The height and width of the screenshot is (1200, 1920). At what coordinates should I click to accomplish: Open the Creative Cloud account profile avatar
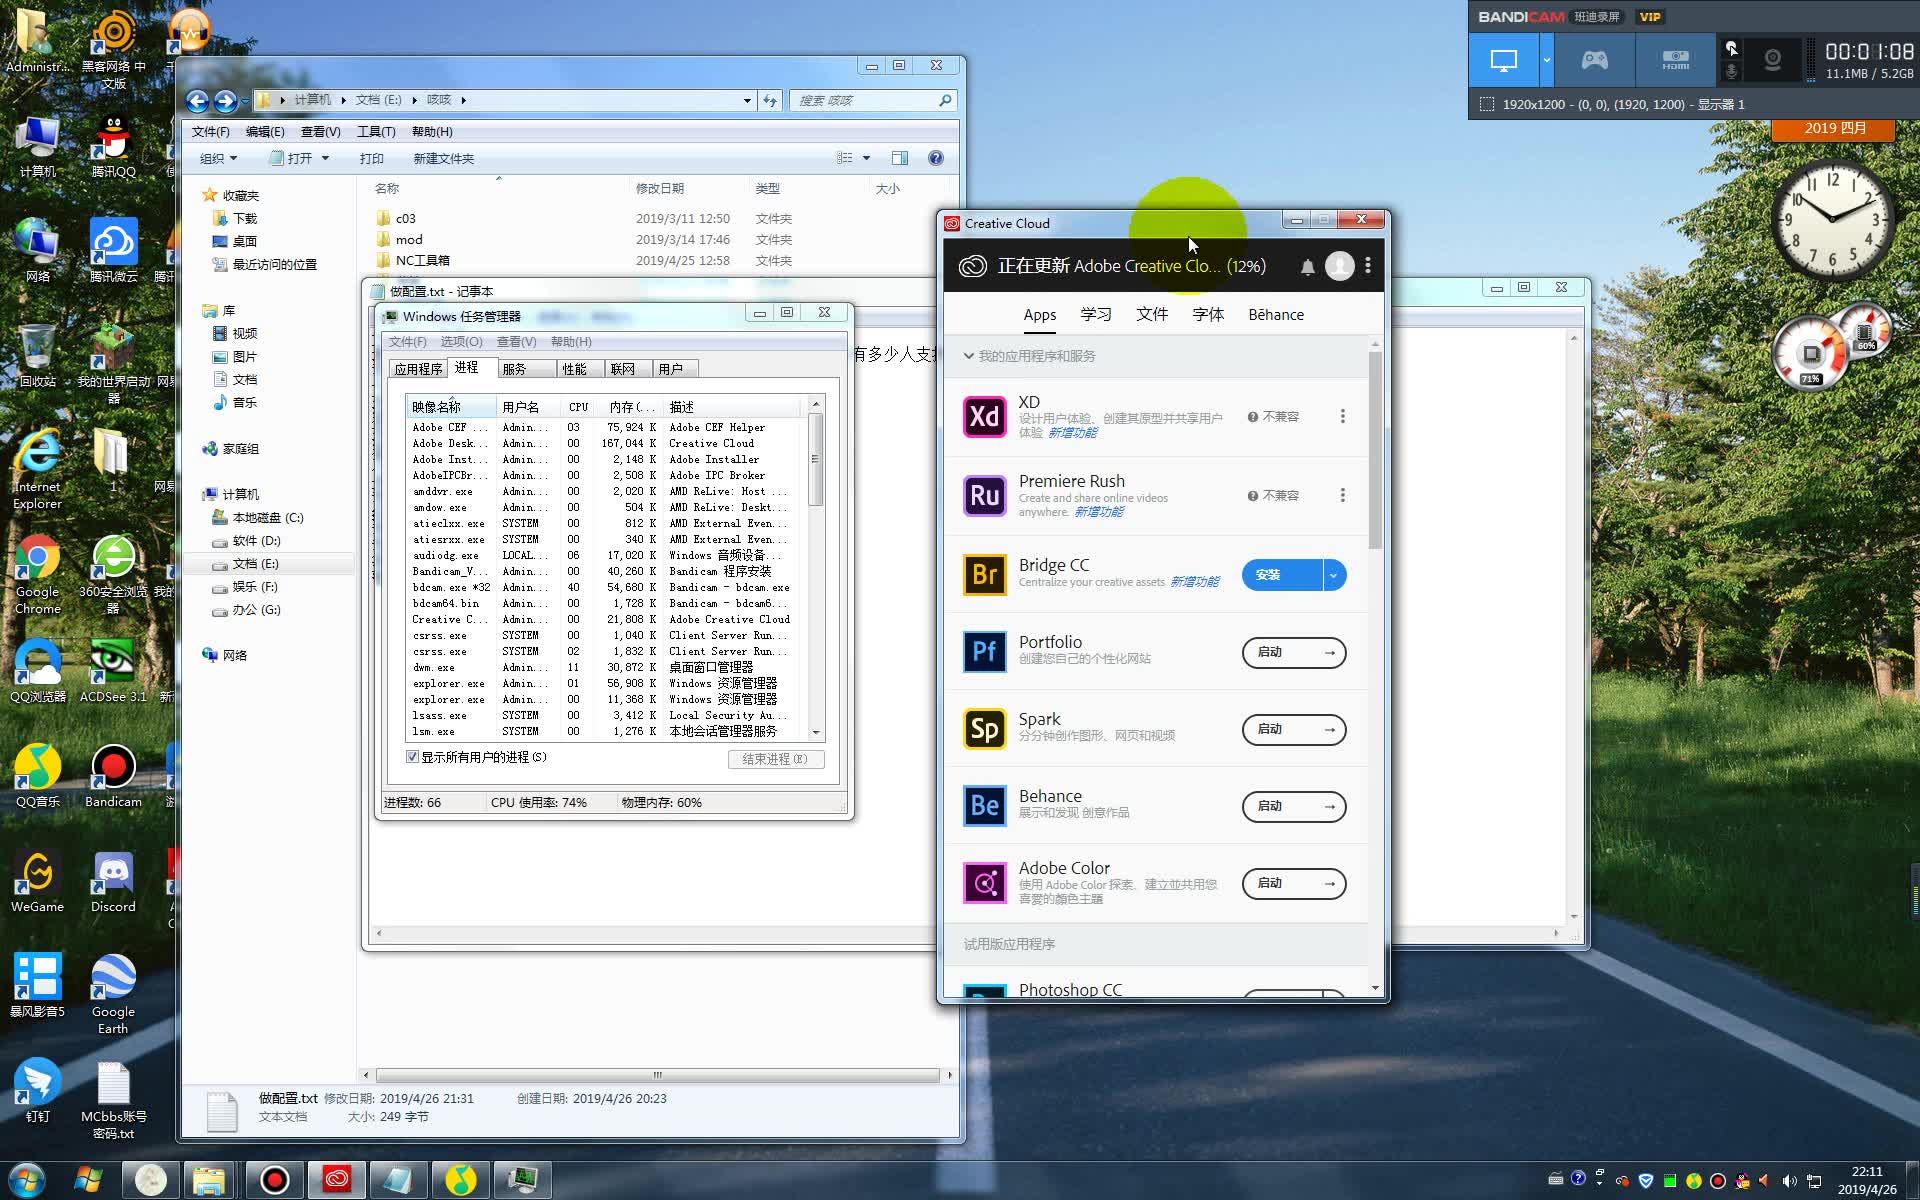click(x=1339, y=266)
